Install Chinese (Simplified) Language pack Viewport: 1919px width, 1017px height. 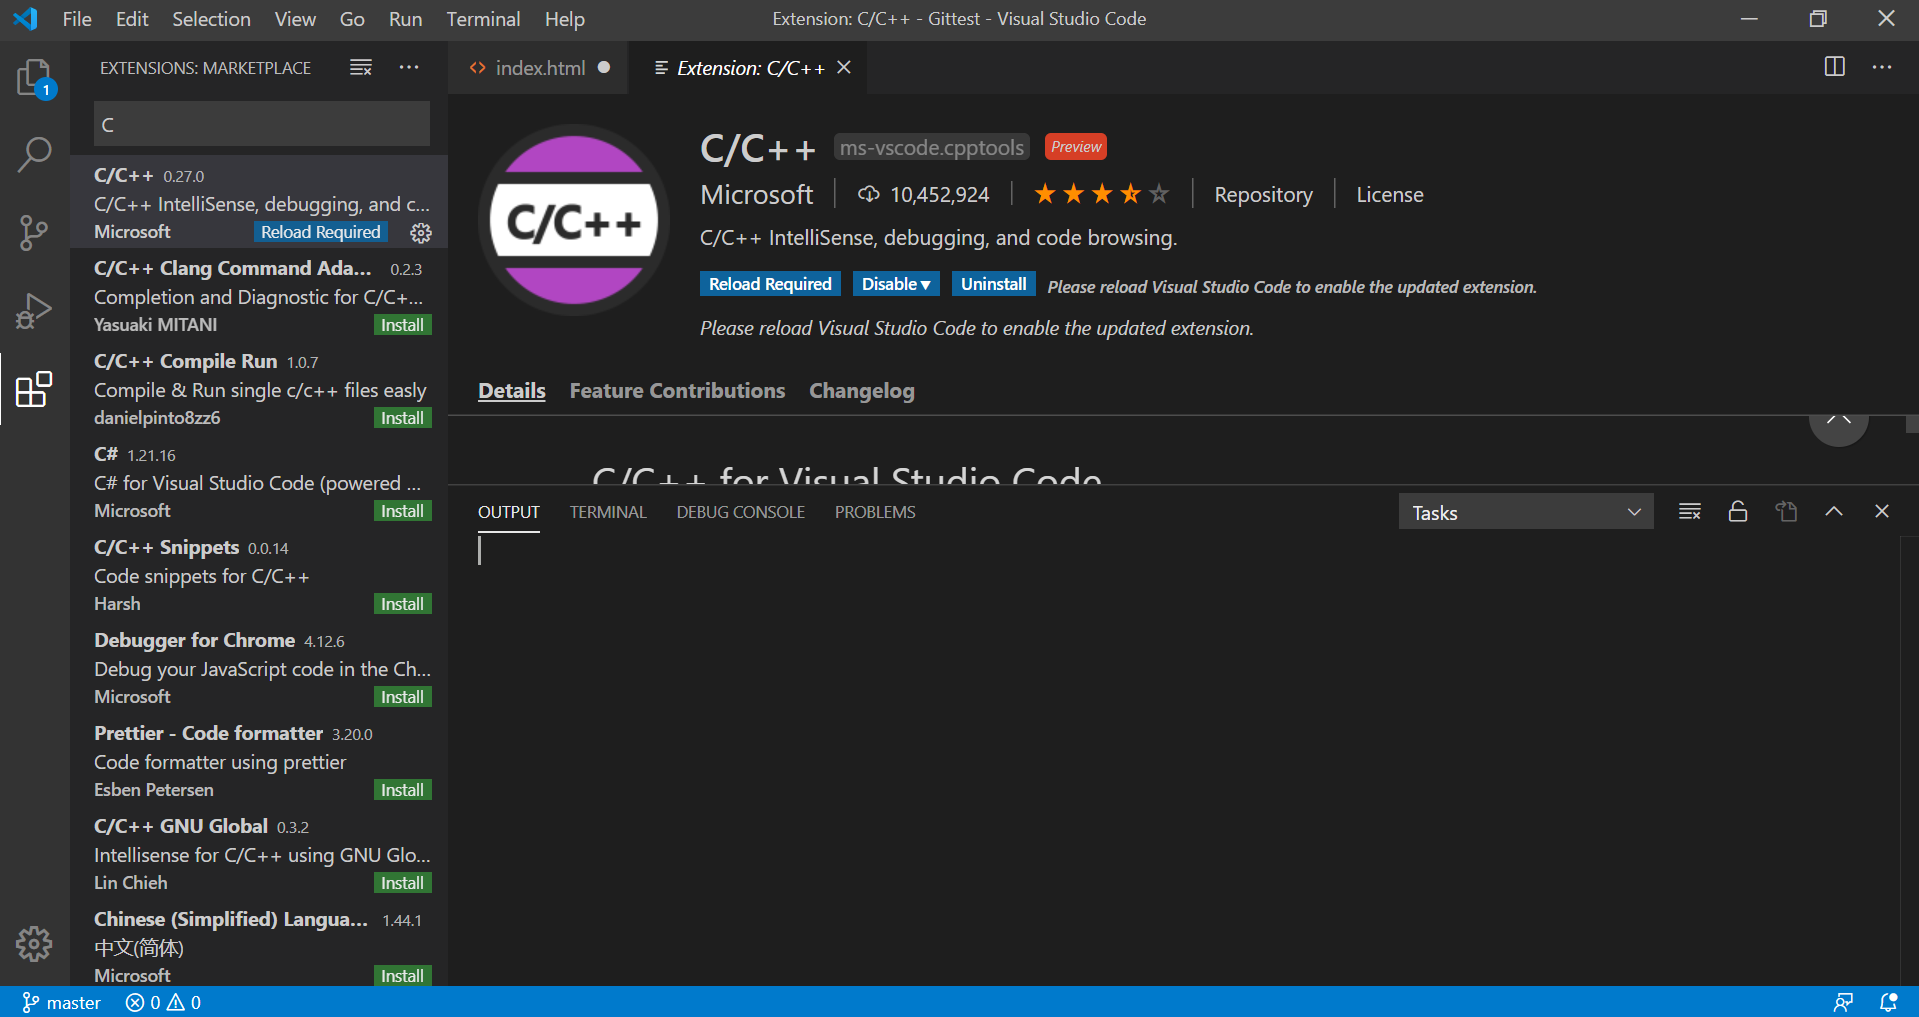coord(402,976)
